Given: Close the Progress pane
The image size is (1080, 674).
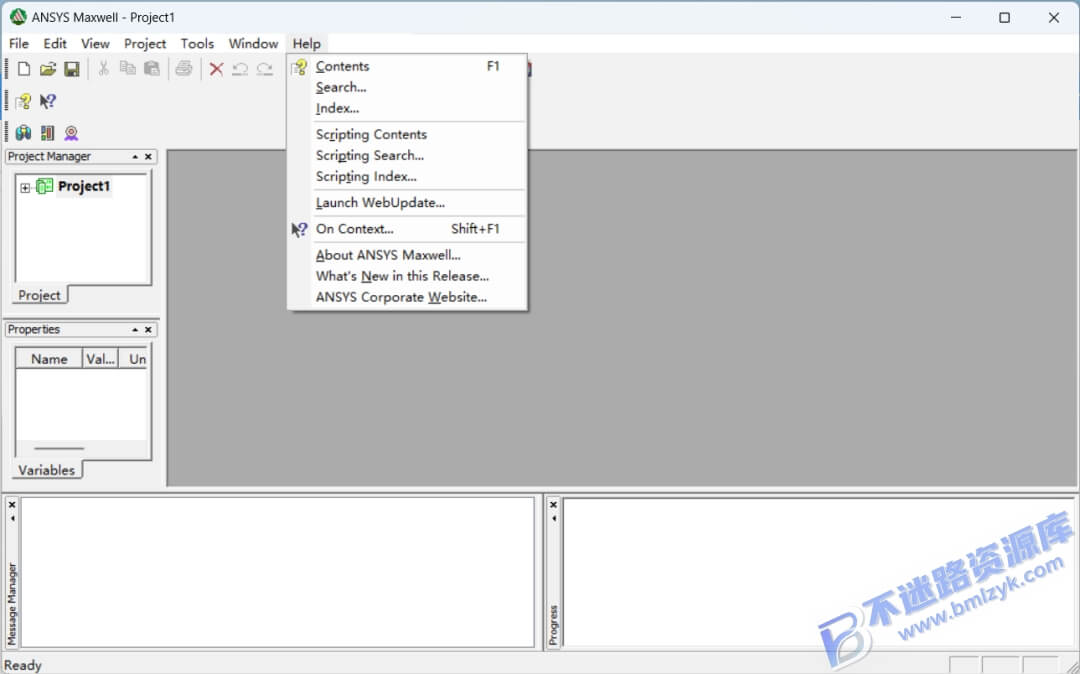Looking at the screenshot, I should click(553, 505).
